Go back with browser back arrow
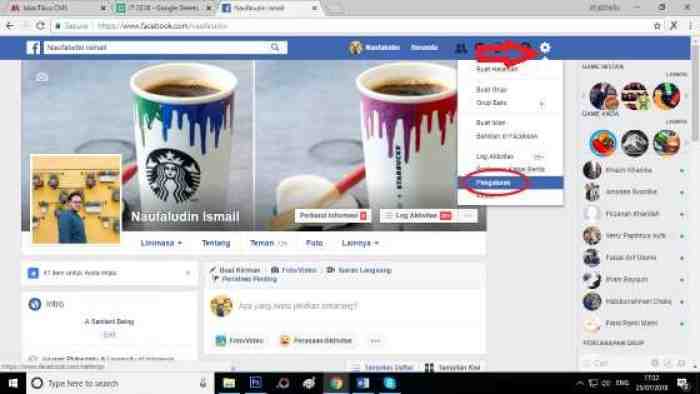 pyautogui.click(x=10, y=26)
